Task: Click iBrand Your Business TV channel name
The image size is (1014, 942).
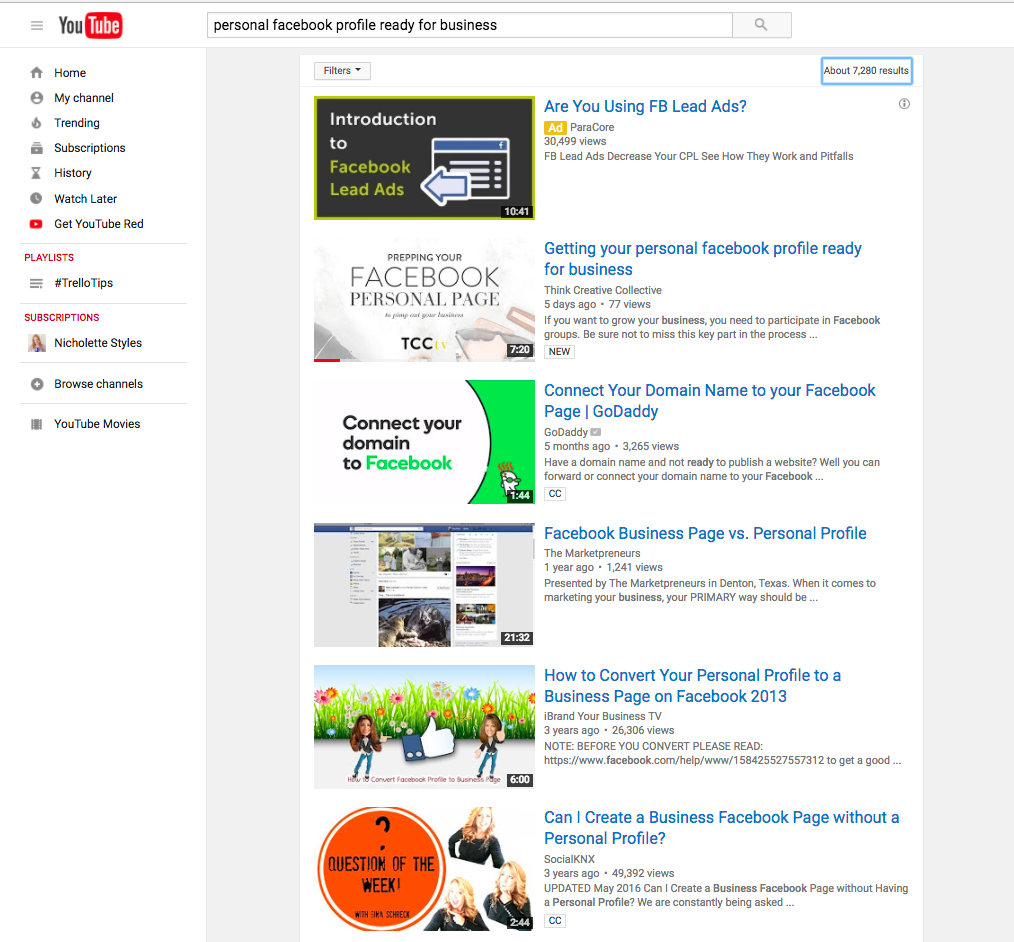Action: (x=603, y=716)
